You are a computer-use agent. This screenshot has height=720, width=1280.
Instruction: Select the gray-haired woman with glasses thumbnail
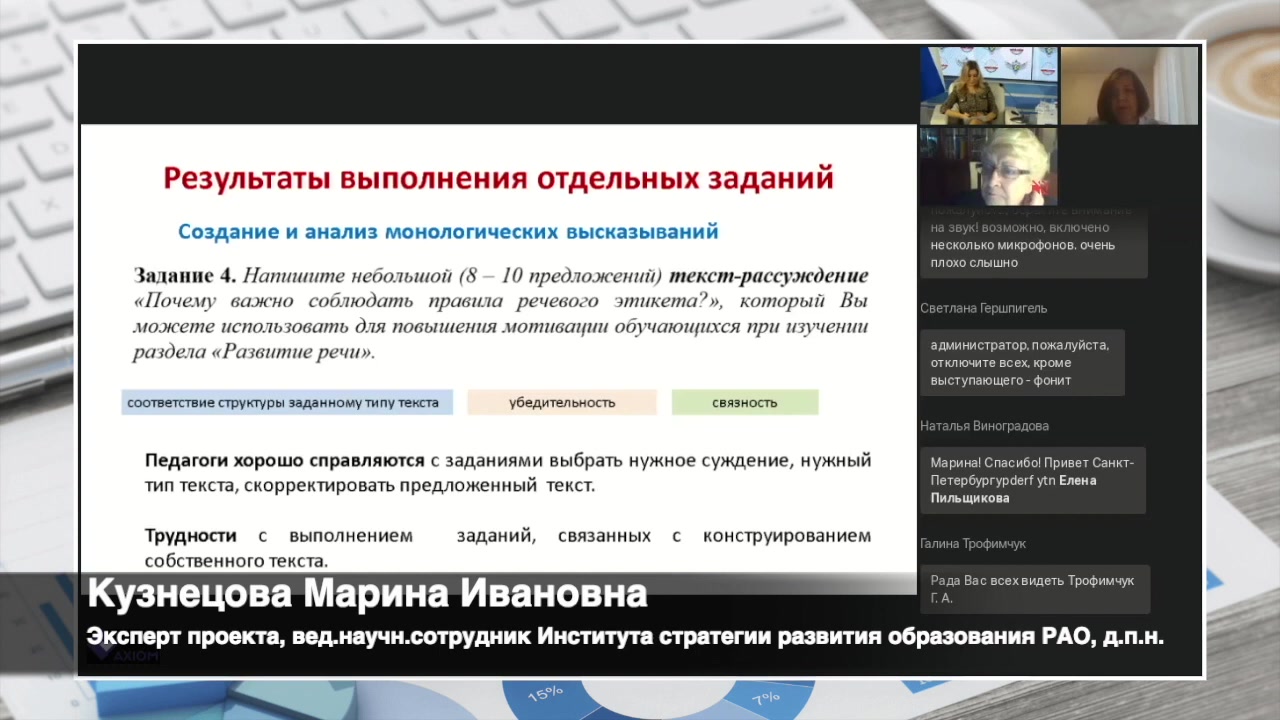pos(989,166)
